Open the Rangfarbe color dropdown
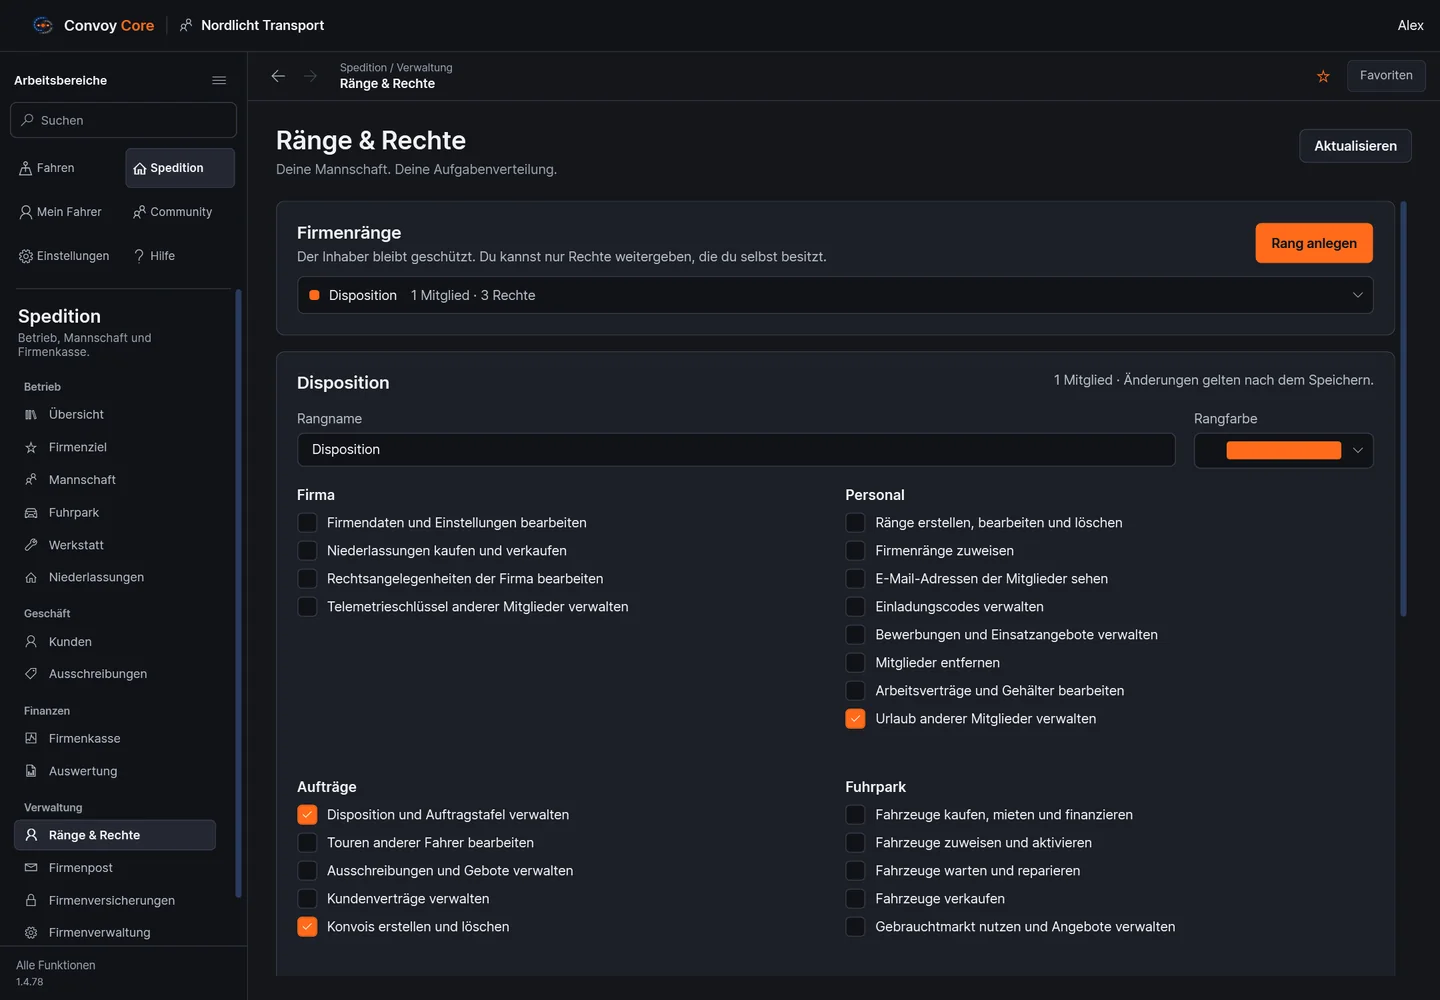This screenshot has height=1000, width=1440. click(1283, 450)
